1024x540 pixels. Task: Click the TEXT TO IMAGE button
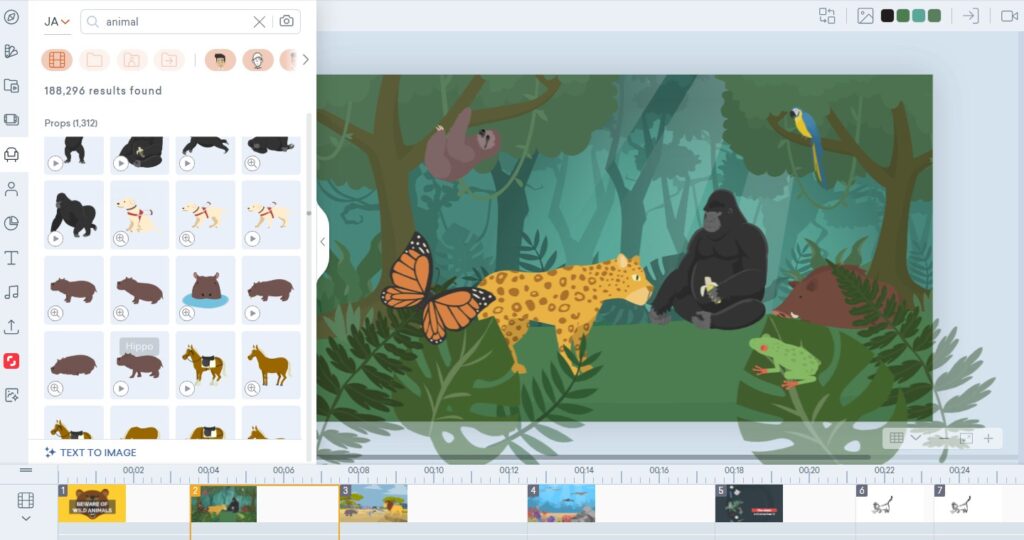pyautogui.click(x=91, y=452)
